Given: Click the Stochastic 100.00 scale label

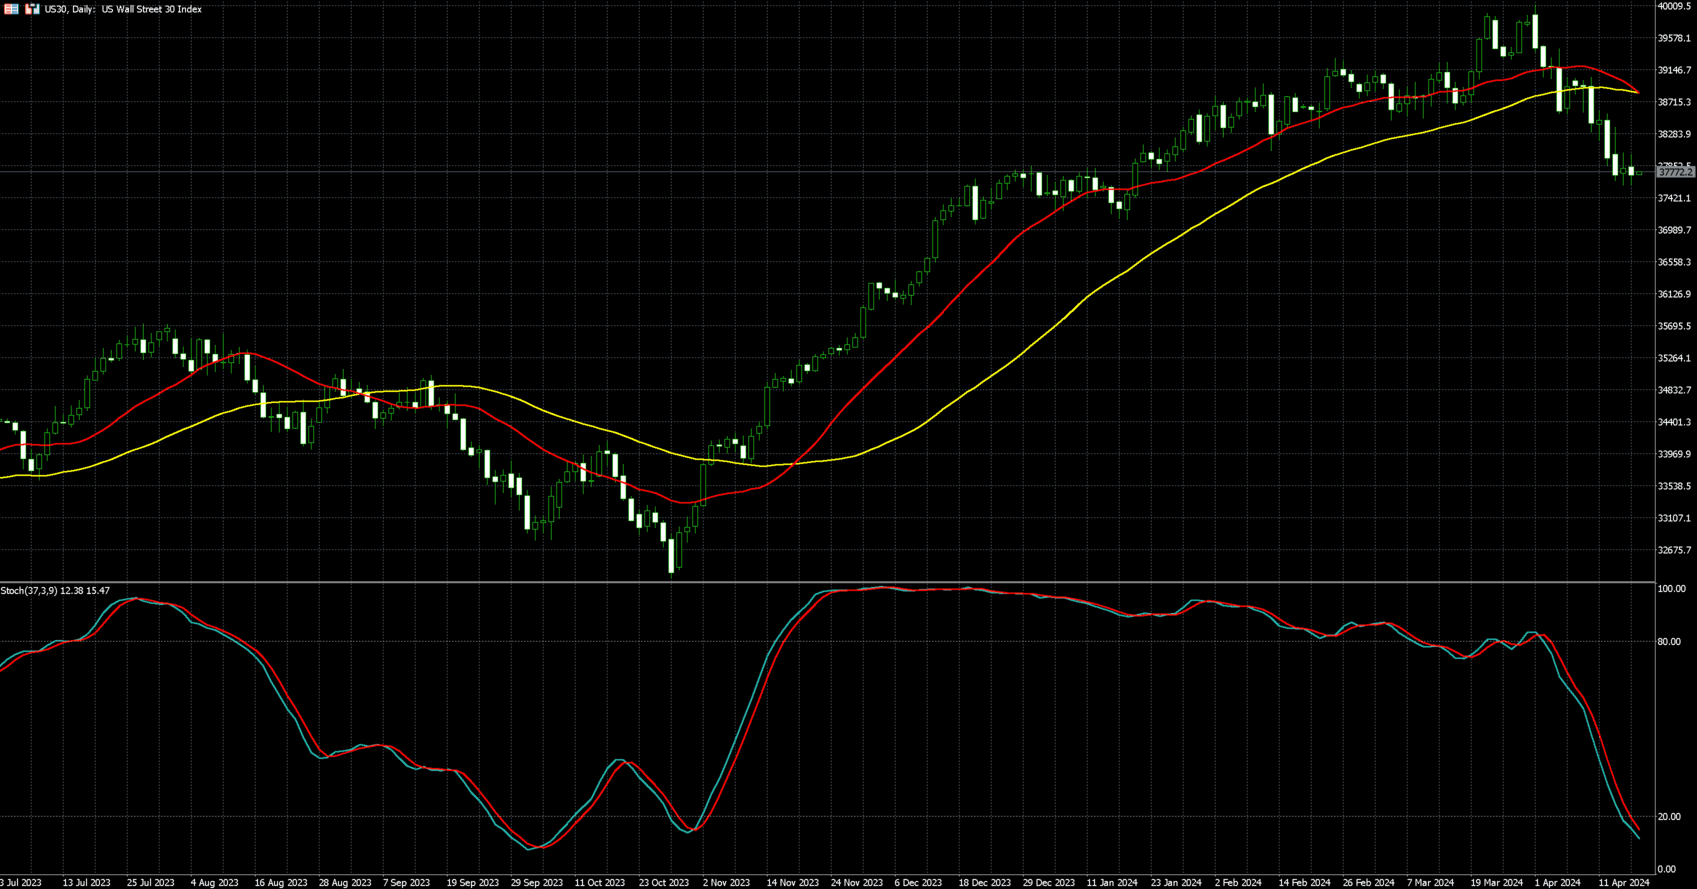Looking at the screenshot, I should click(x=1671, y=589).
